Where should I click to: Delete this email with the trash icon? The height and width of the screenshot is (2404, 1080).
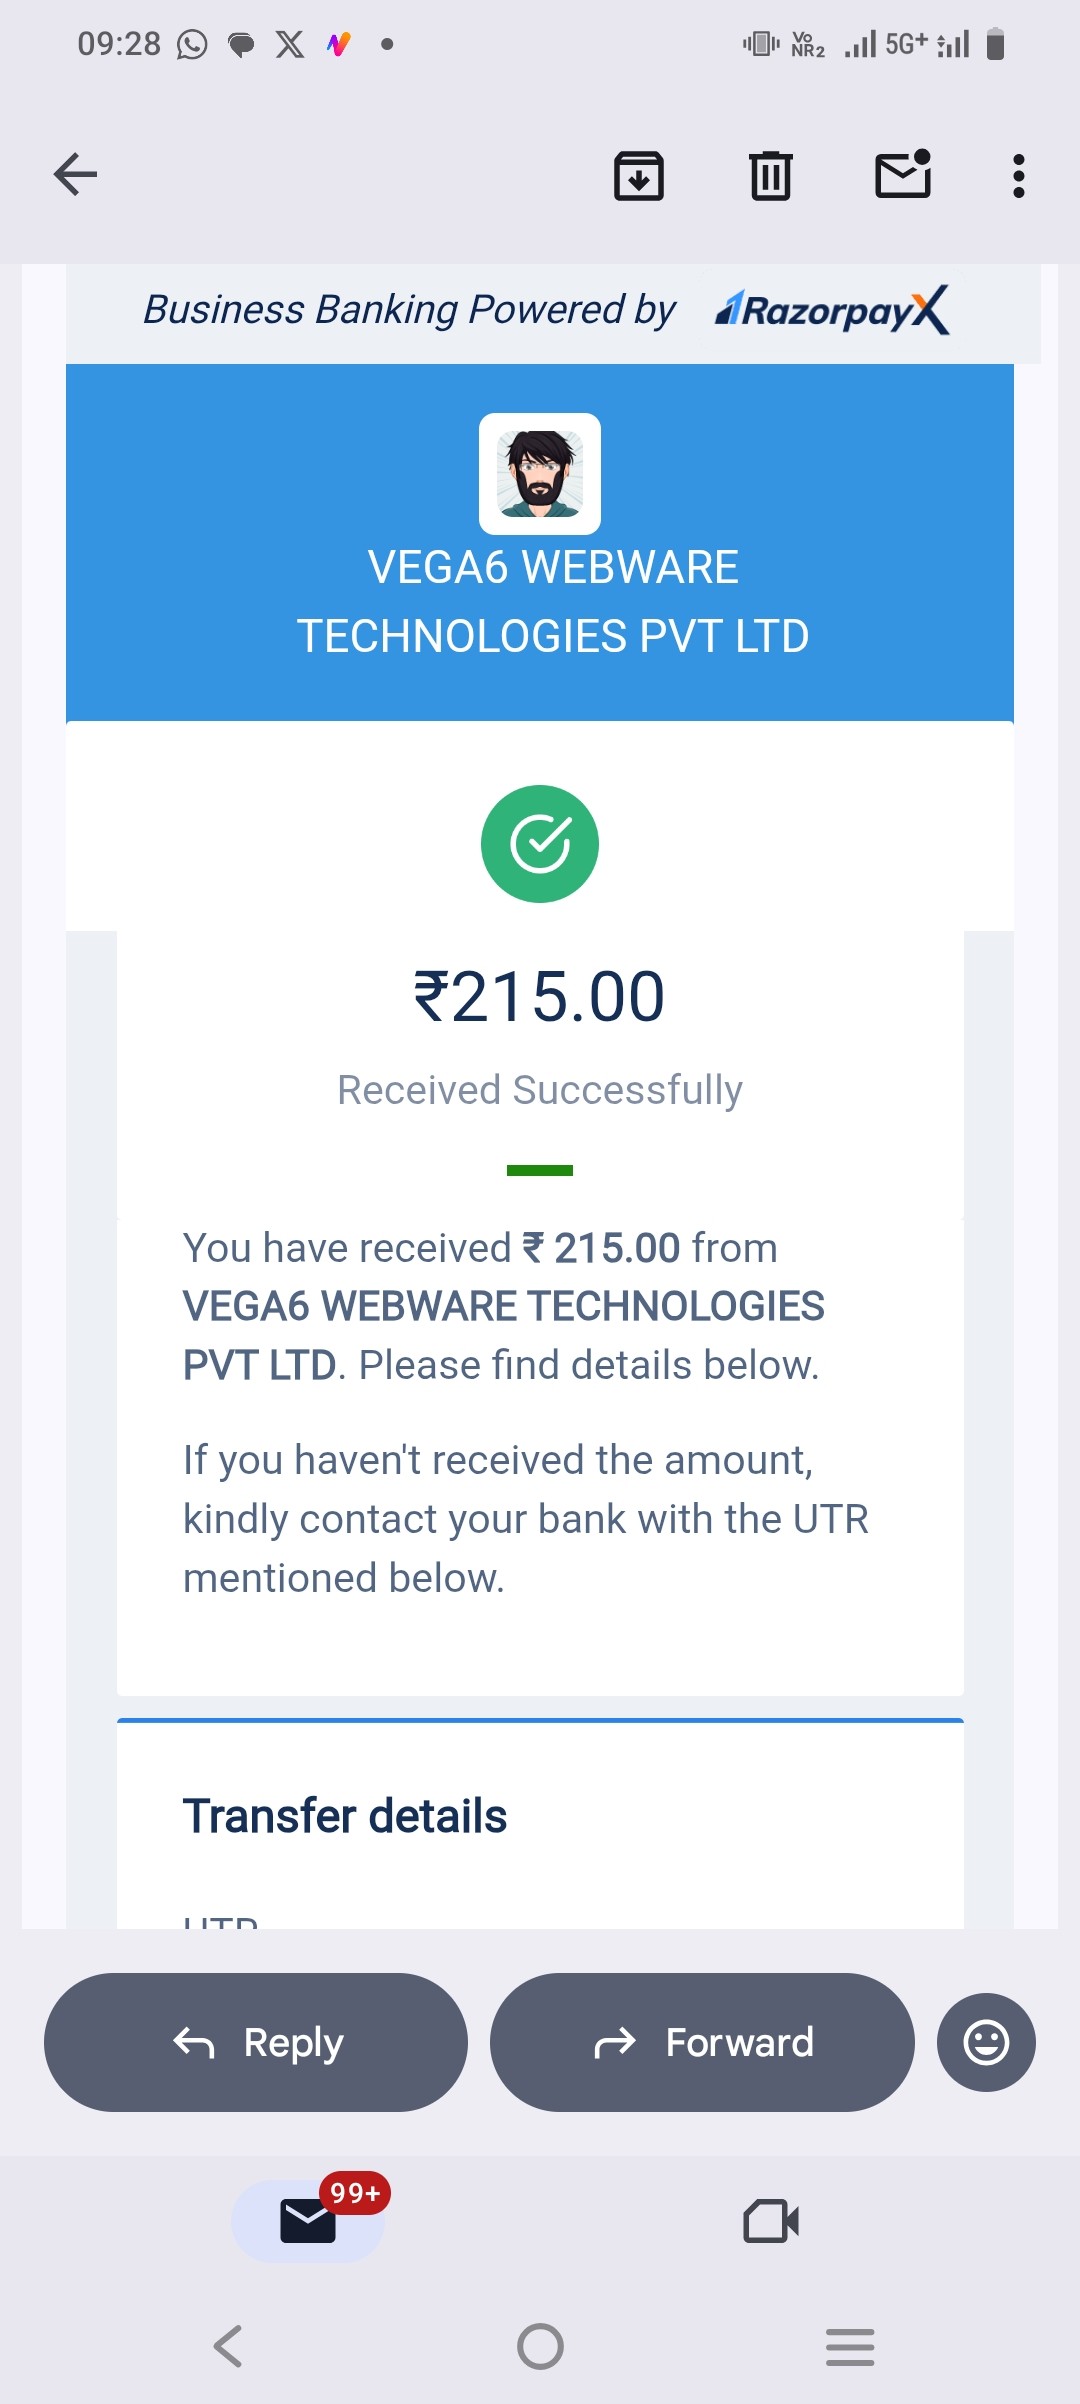[770, 176]
